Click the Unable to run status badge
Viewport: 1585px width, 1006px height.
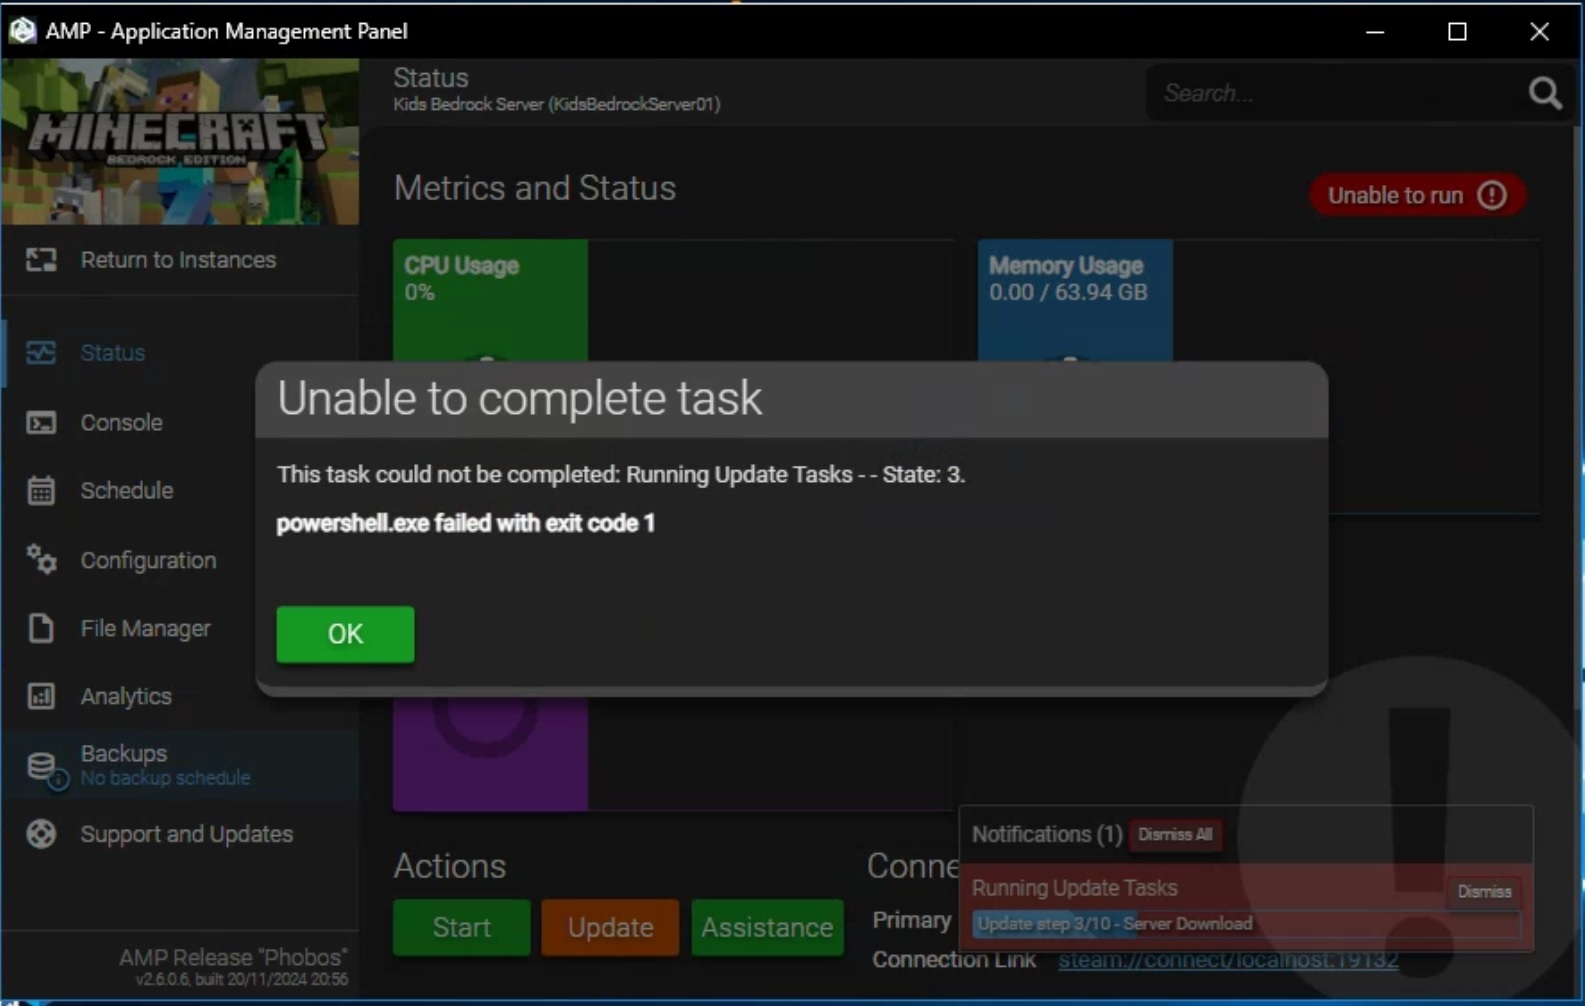click(1417, 195)
